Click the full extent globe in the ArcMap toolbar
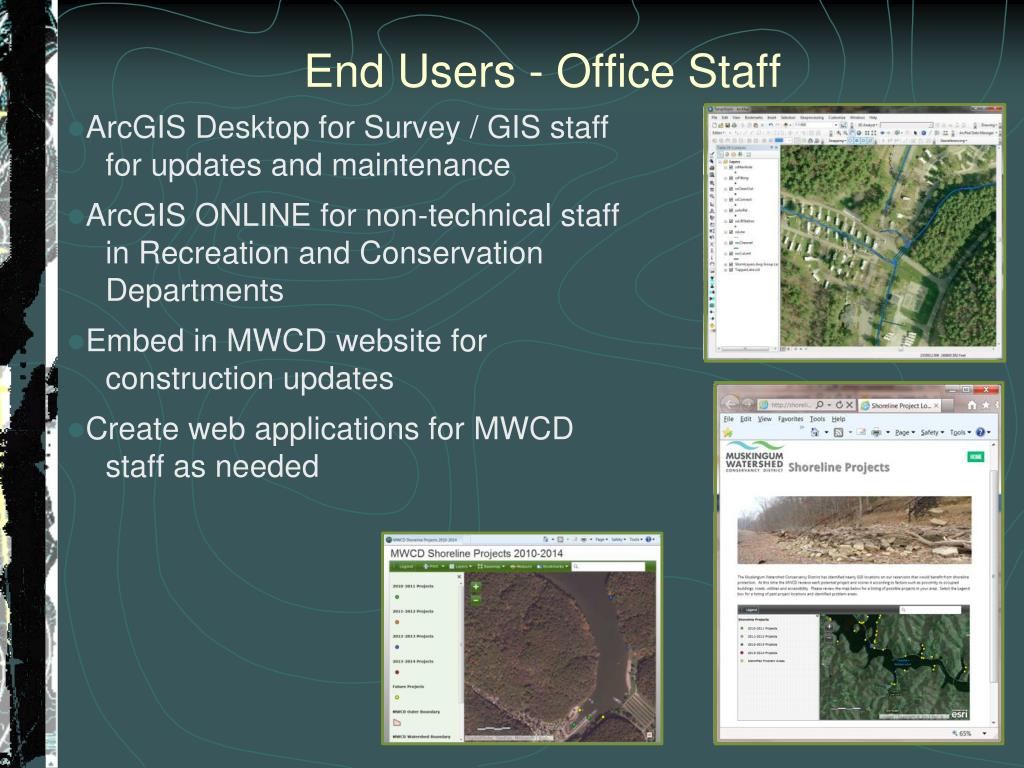1024x768 pixels. pyautogui.click(x=859, y=133)
